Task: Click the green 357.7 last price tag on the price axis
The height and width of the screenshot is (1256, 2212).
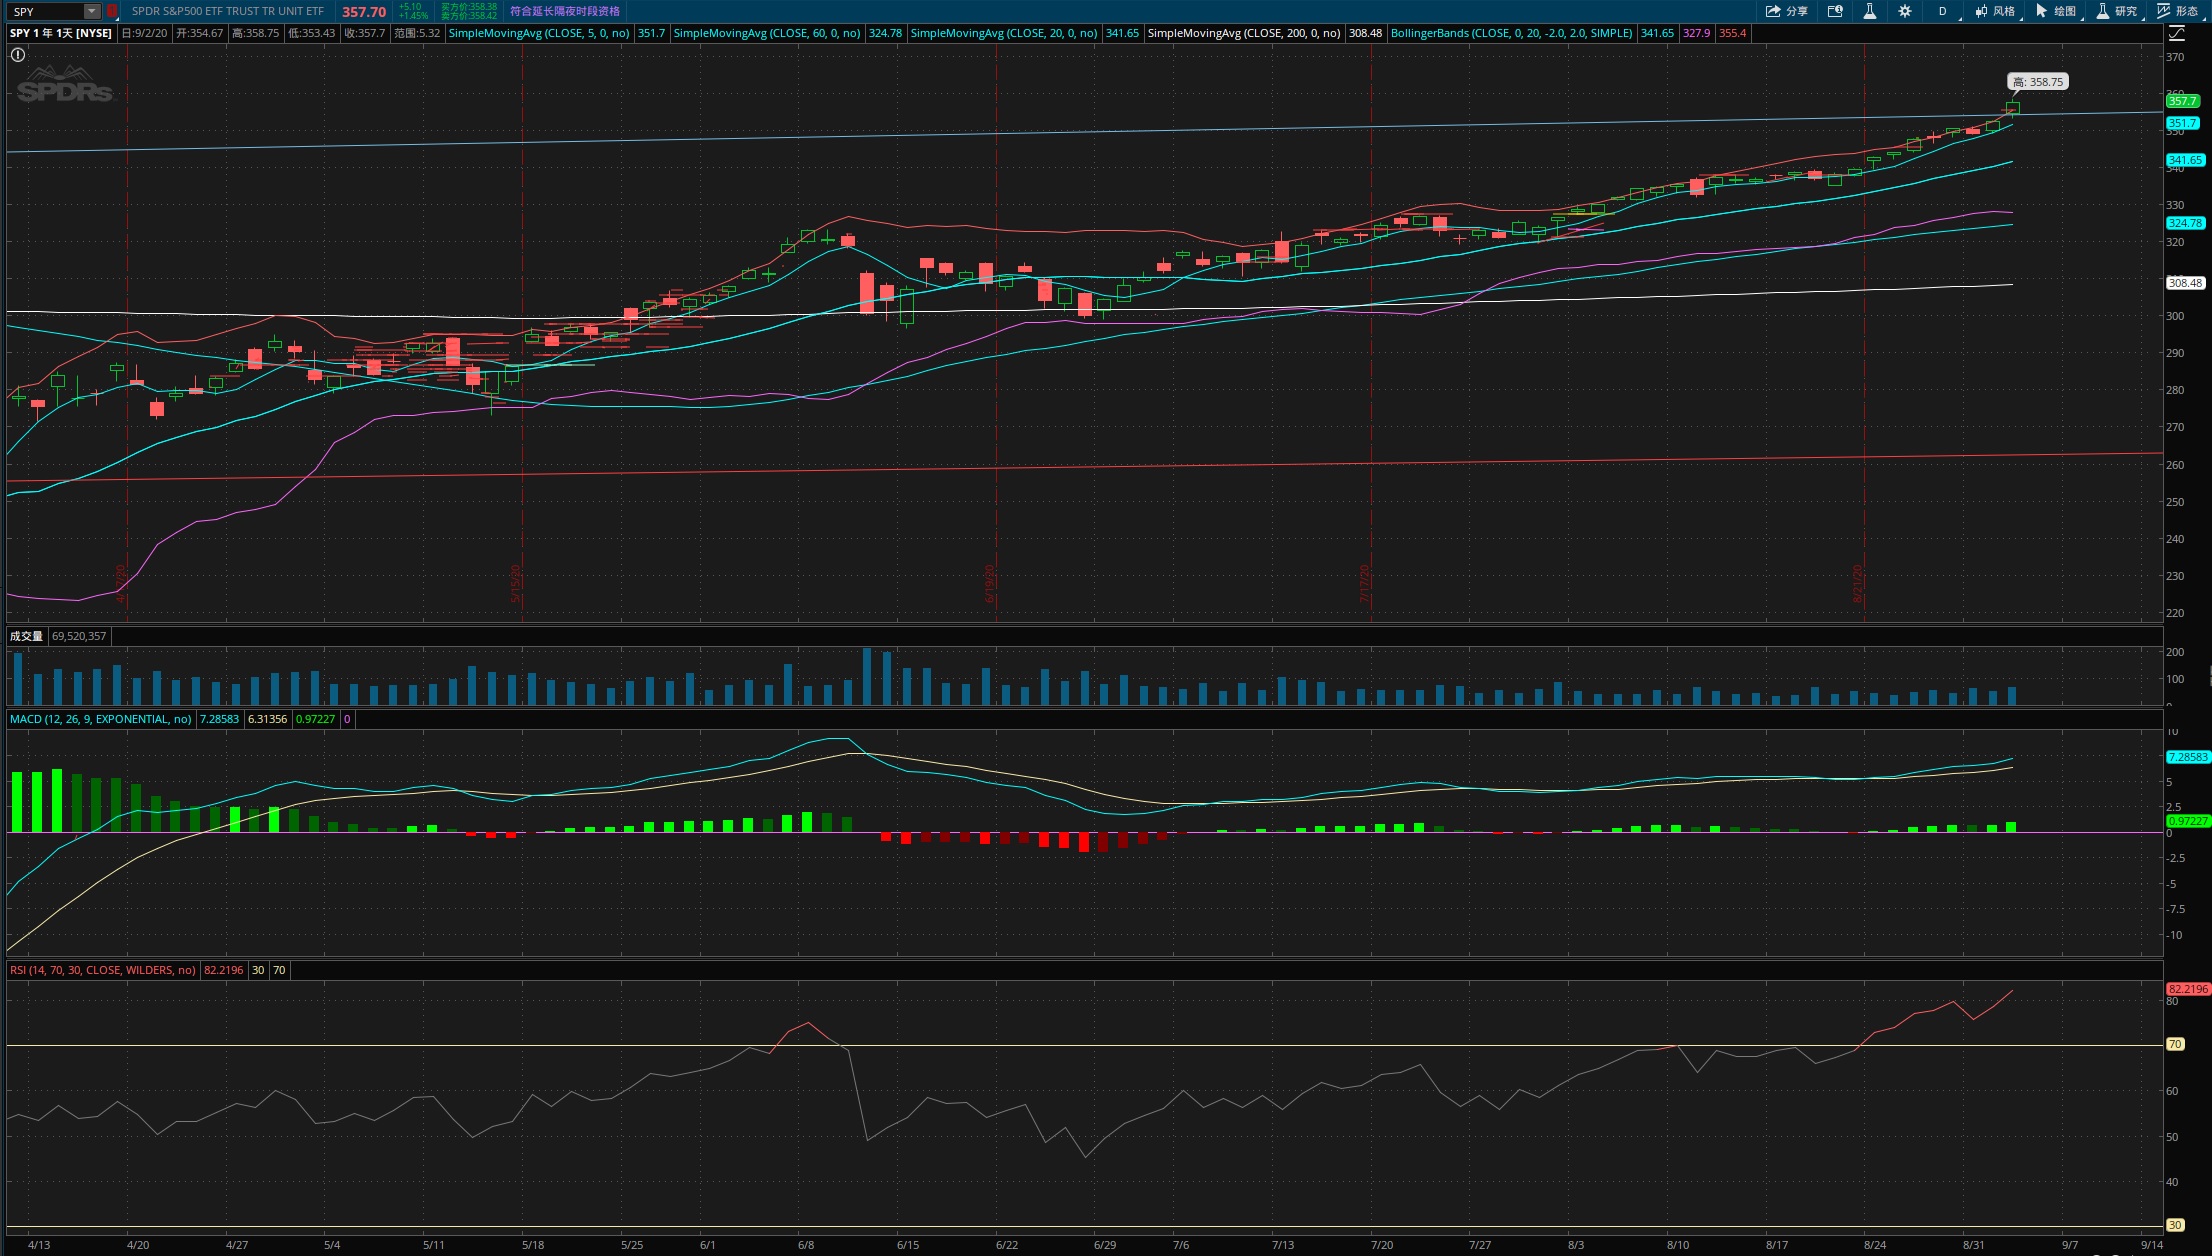Action: [2182, 101]
